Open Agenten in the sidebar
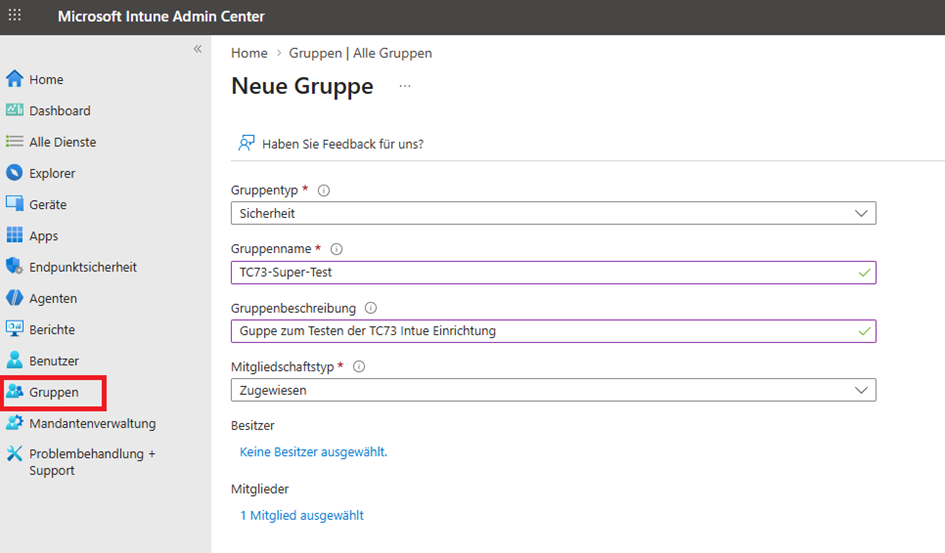 (x=53, y=299)
